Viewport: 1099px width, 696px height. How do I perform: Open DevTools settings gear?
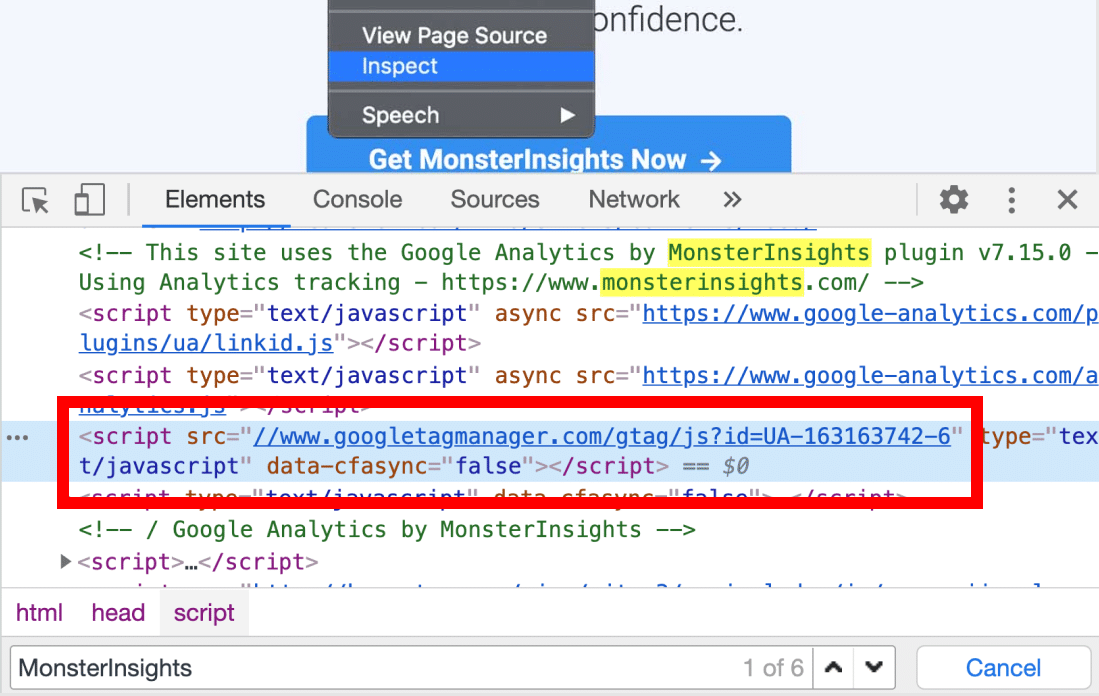tap(954, 200)
